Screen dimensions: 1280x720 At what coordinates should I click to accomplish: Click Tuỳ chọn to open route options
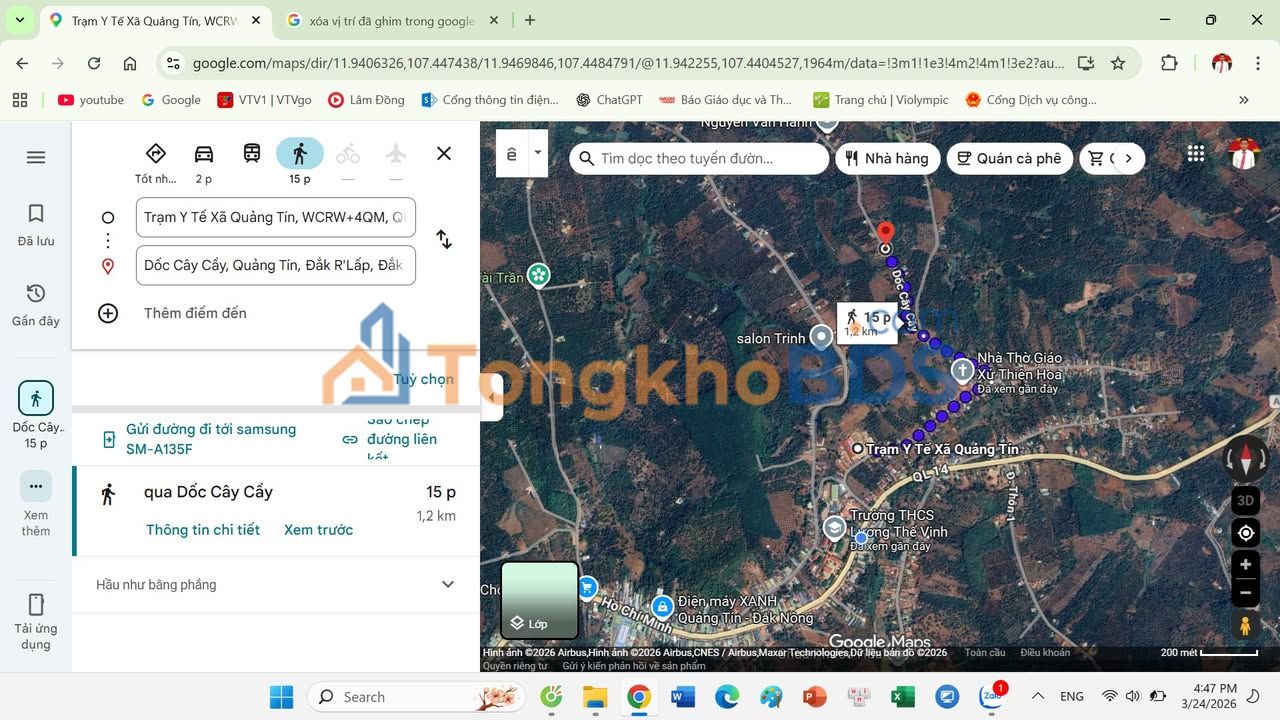(x=423, y=378)
